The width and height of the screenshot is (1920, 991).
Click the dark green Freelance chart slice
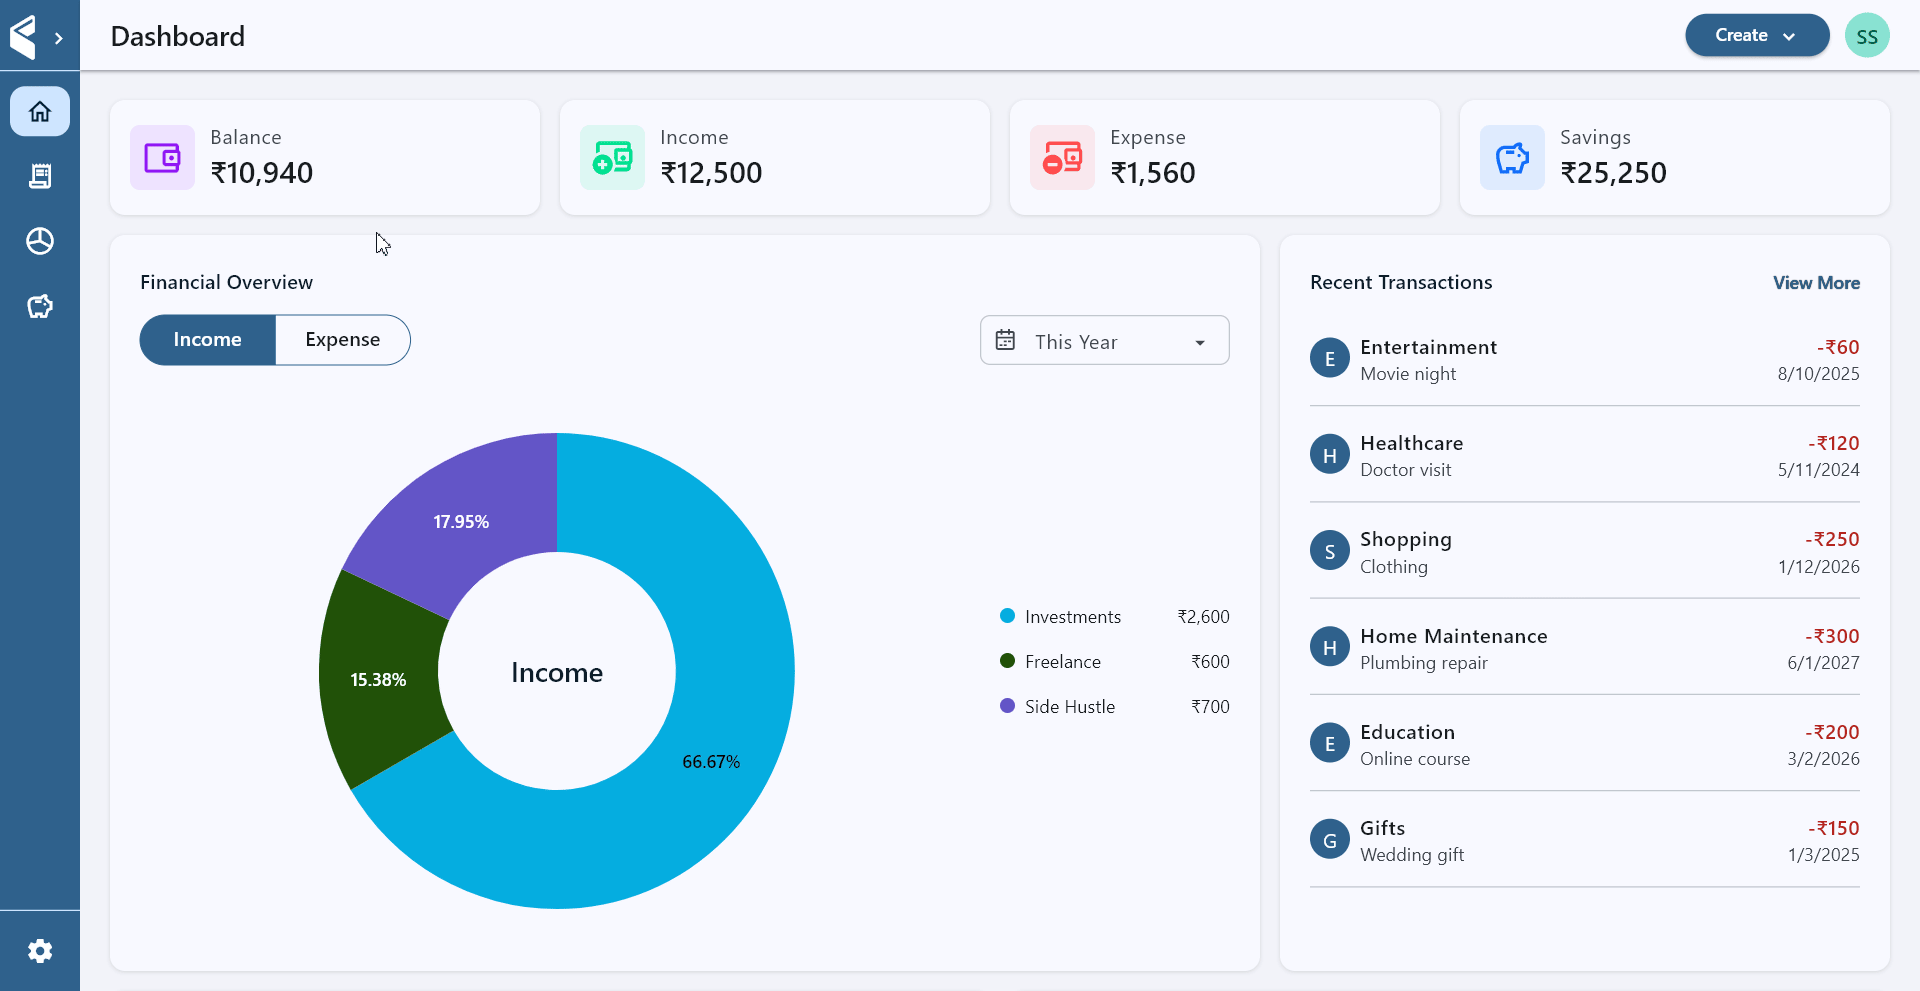click(x=380, y=679)
